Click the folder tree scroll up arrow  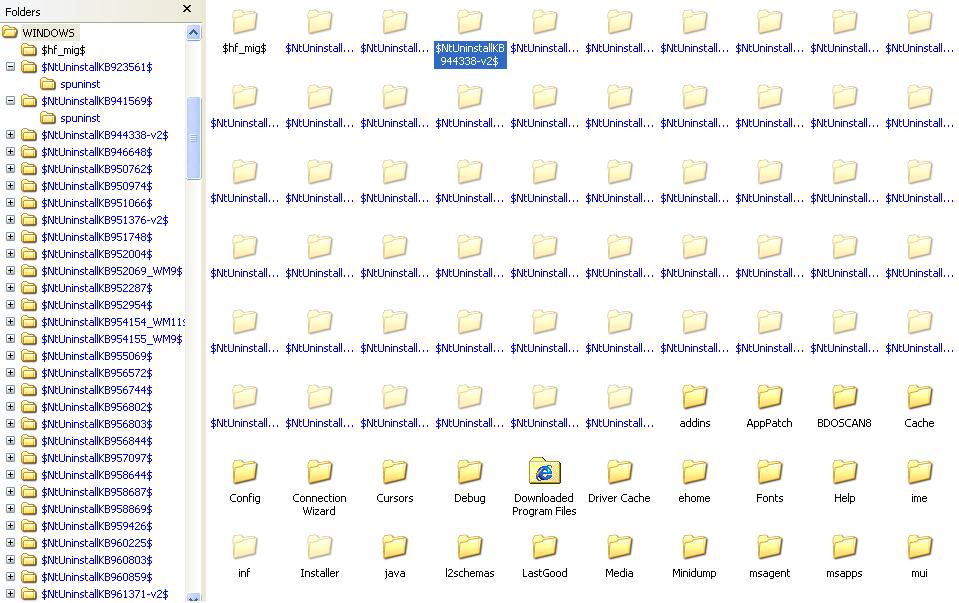pyautogui.click(x=193, y=32)
